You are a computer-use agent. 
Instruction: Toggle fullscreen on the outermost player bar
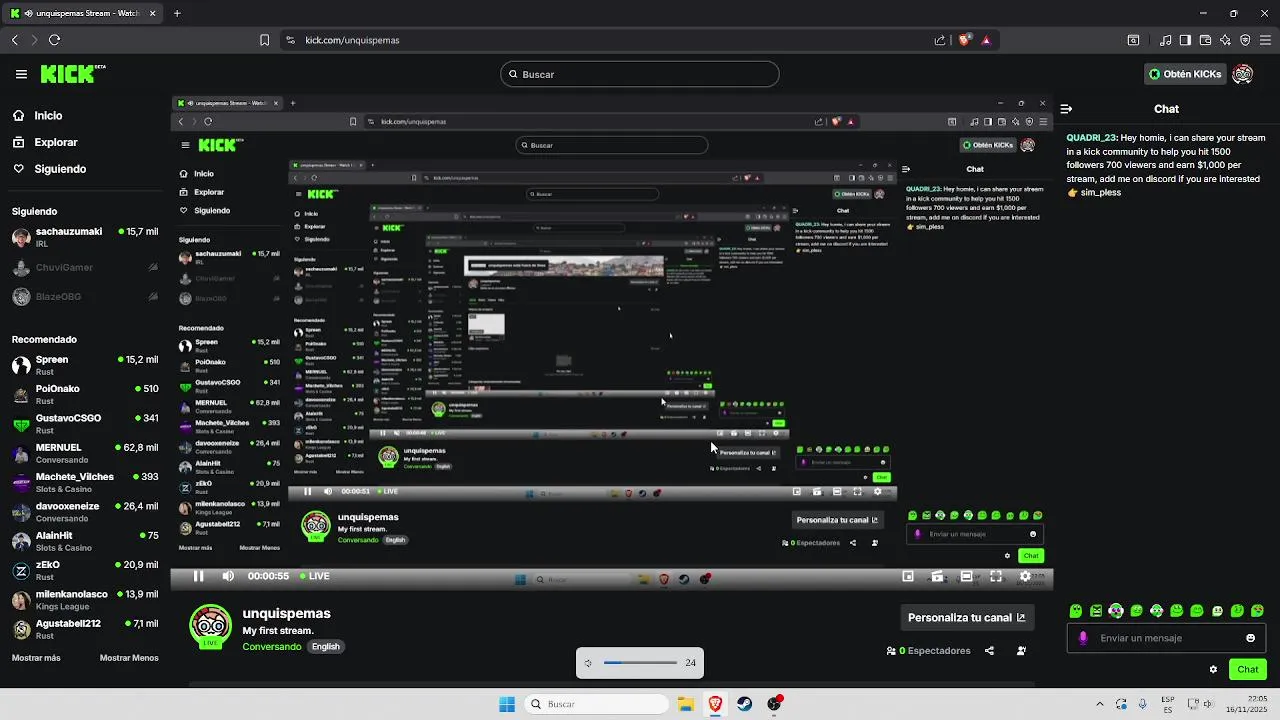coord(996,577)
